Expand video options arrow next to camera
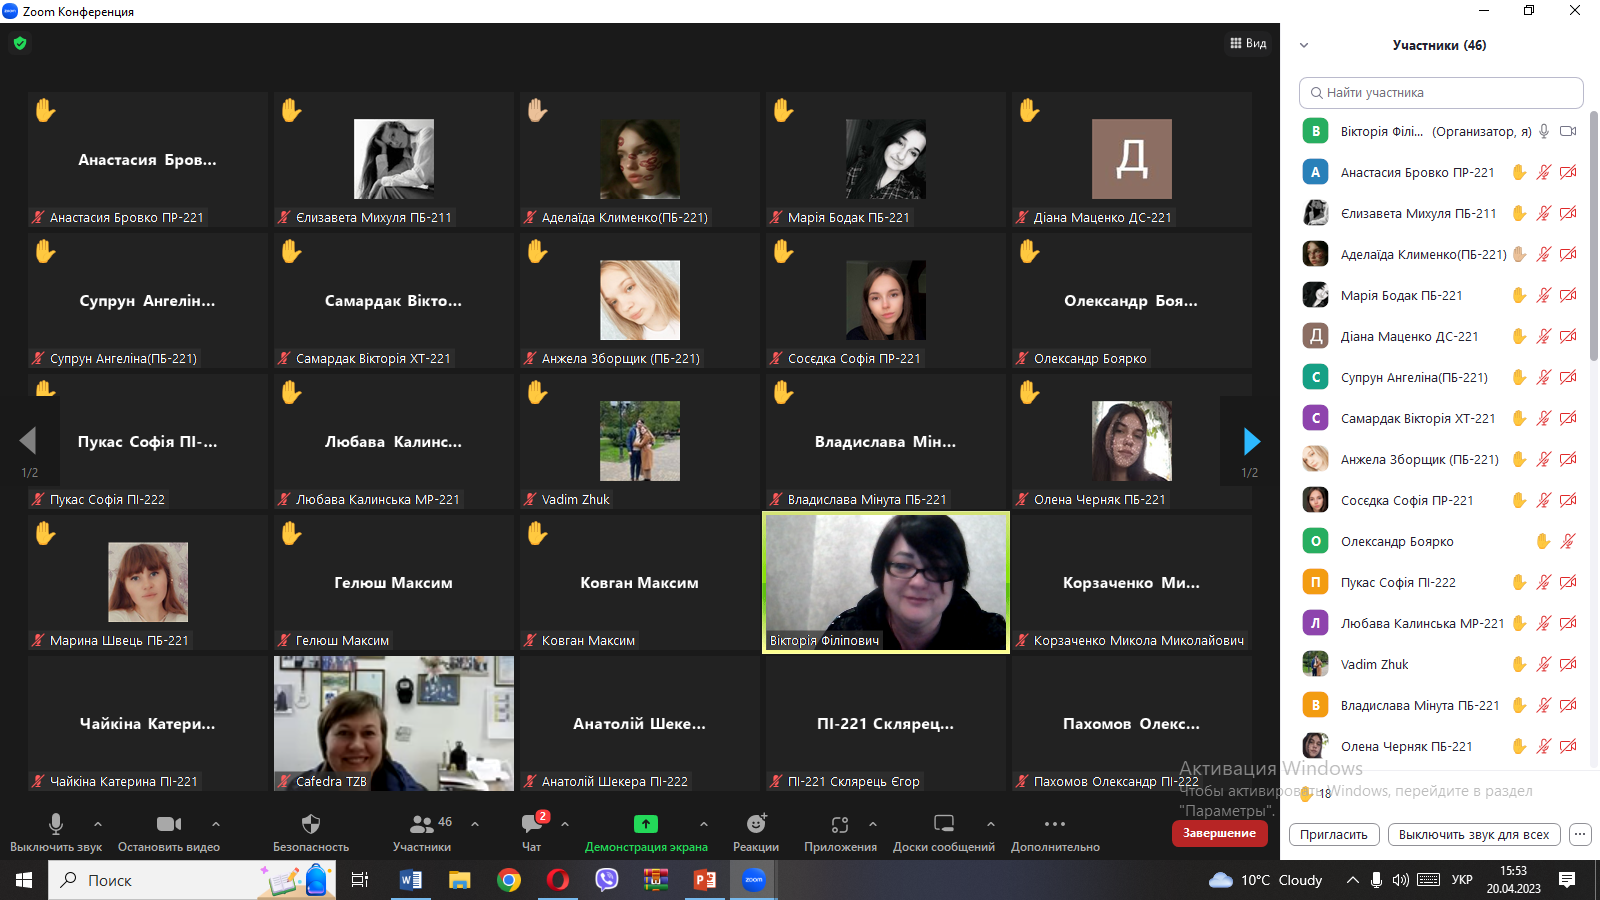This screenshot has width=1600, height=900. pyautogui.click(x=216, y=824)
